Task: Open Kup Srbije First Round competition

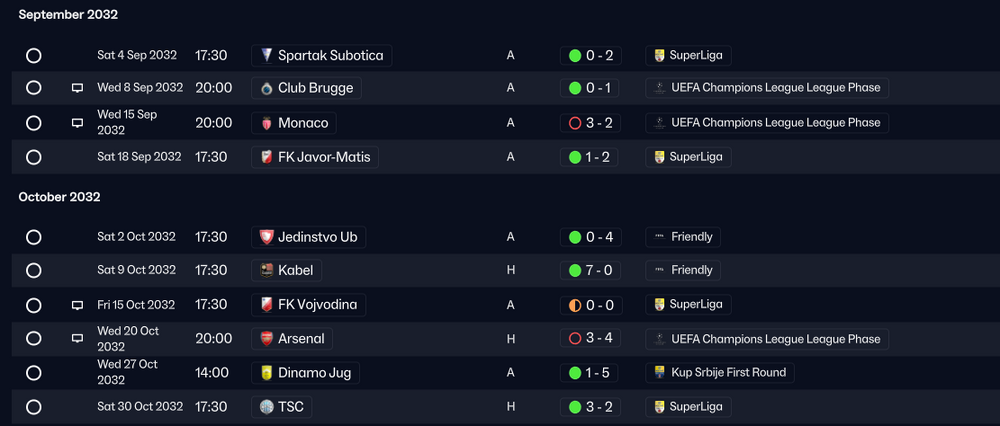Action: pos(720,372)
